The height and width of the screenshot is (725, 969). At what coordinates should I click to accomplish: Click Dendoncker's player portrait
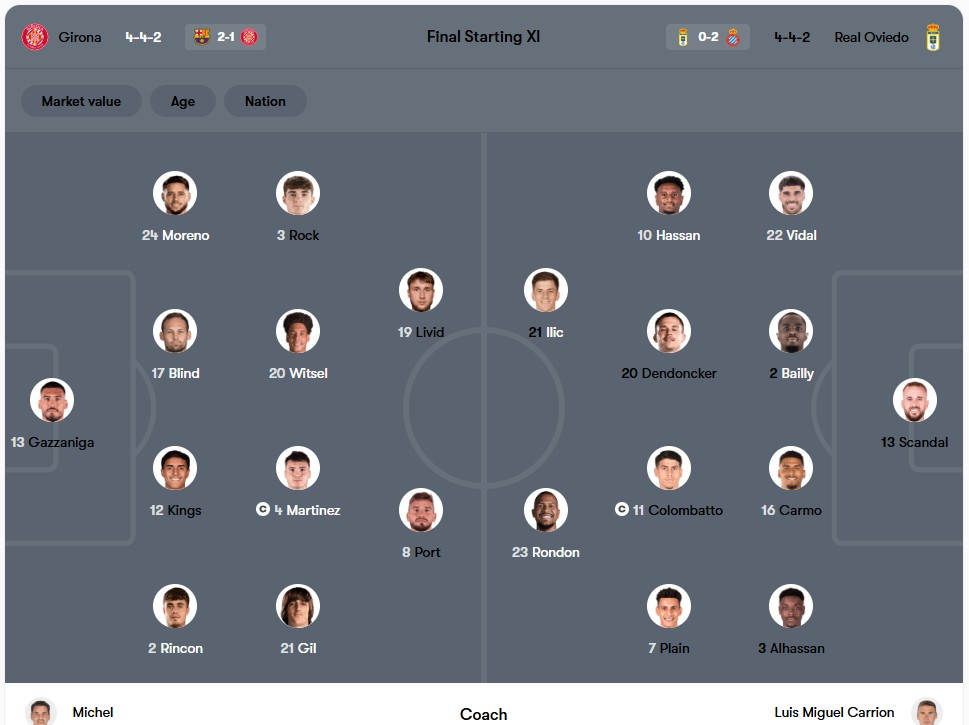click(x=669, y=332)
